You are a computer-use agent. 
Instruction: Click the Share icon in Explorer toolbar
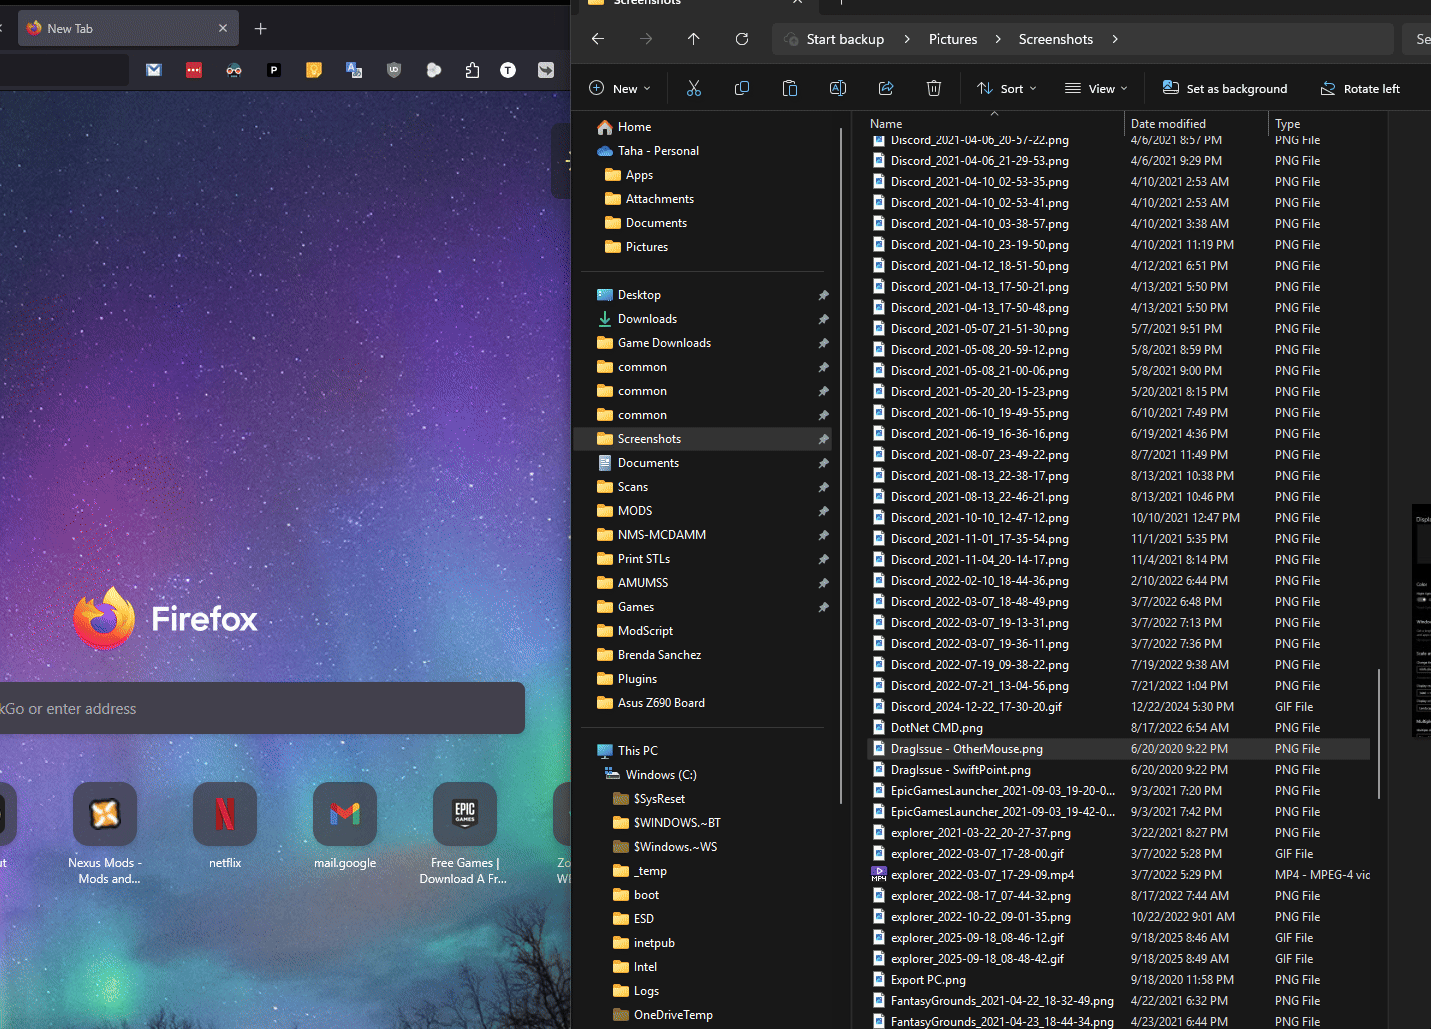tap(886, 88)
